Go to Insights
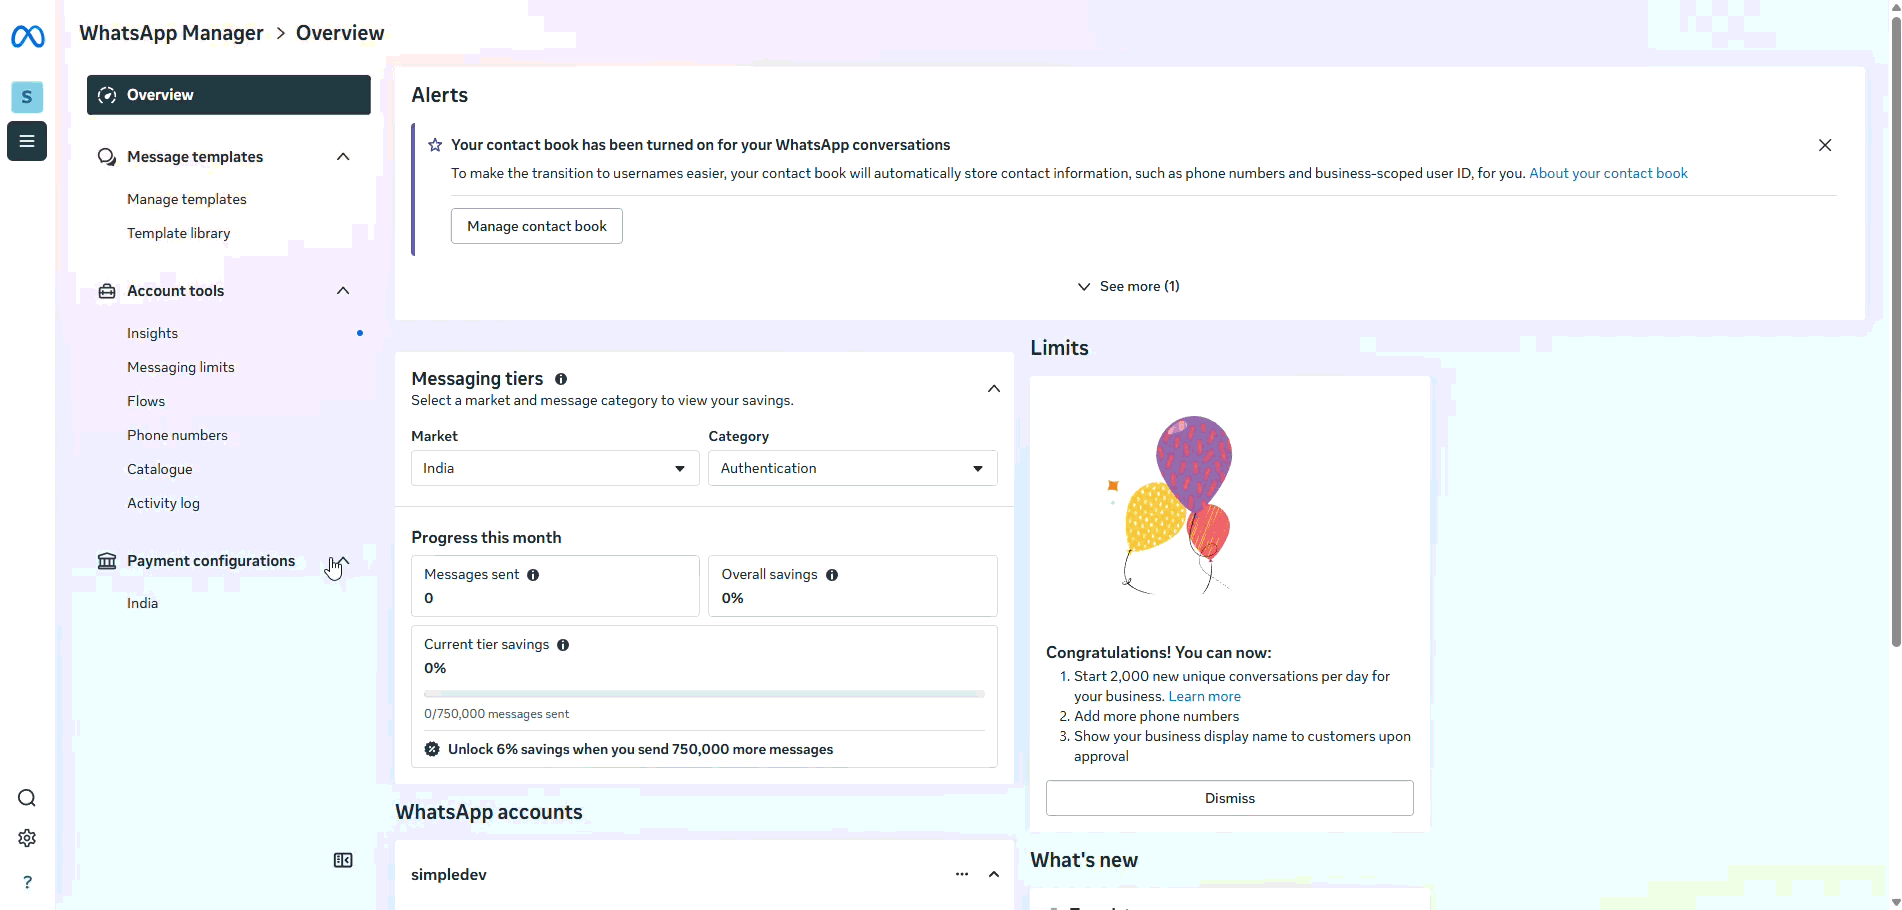The image size is (1902, 910). pyautogui.click(x=153, y=333)
